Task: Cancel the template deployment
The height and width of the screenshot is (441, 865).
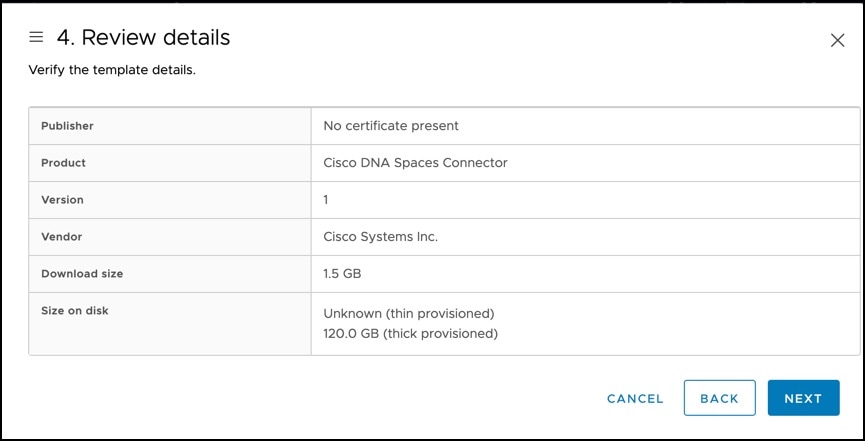Action: pos(635,399)
